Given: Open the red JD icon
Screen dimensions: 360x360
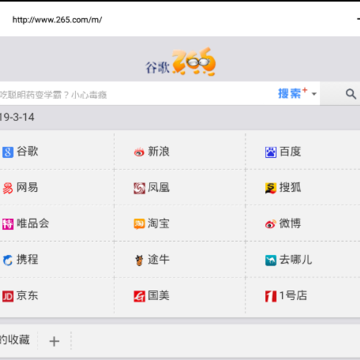Looking at the screenshot, I should 8,296.
